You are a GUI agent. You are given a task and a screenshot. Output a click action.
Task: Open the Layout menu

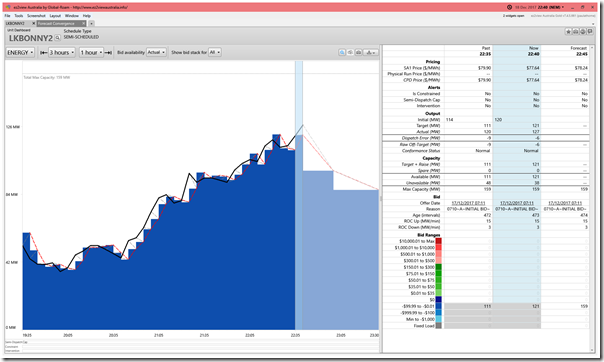pos(55,16)
